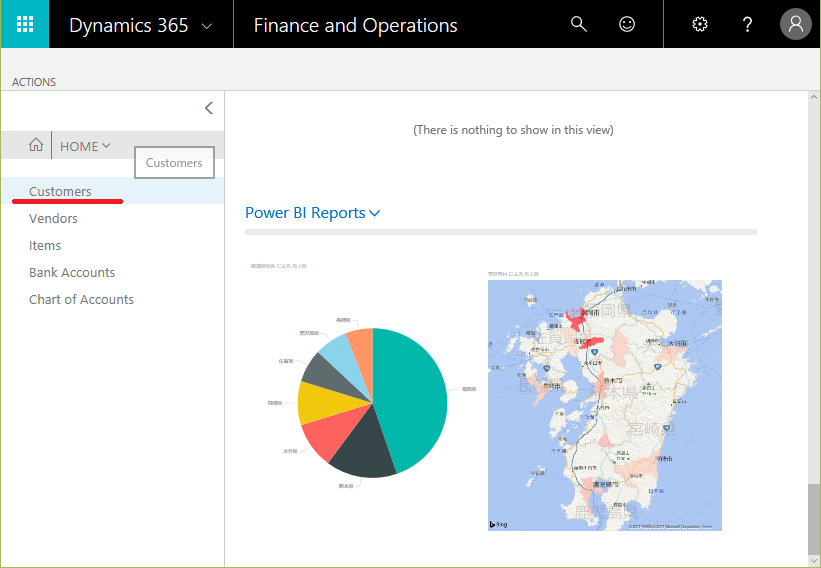The height and width of the screenshot is (568, 821).
Task: Open Items in navigation list
Action: (x=45, y=246)
